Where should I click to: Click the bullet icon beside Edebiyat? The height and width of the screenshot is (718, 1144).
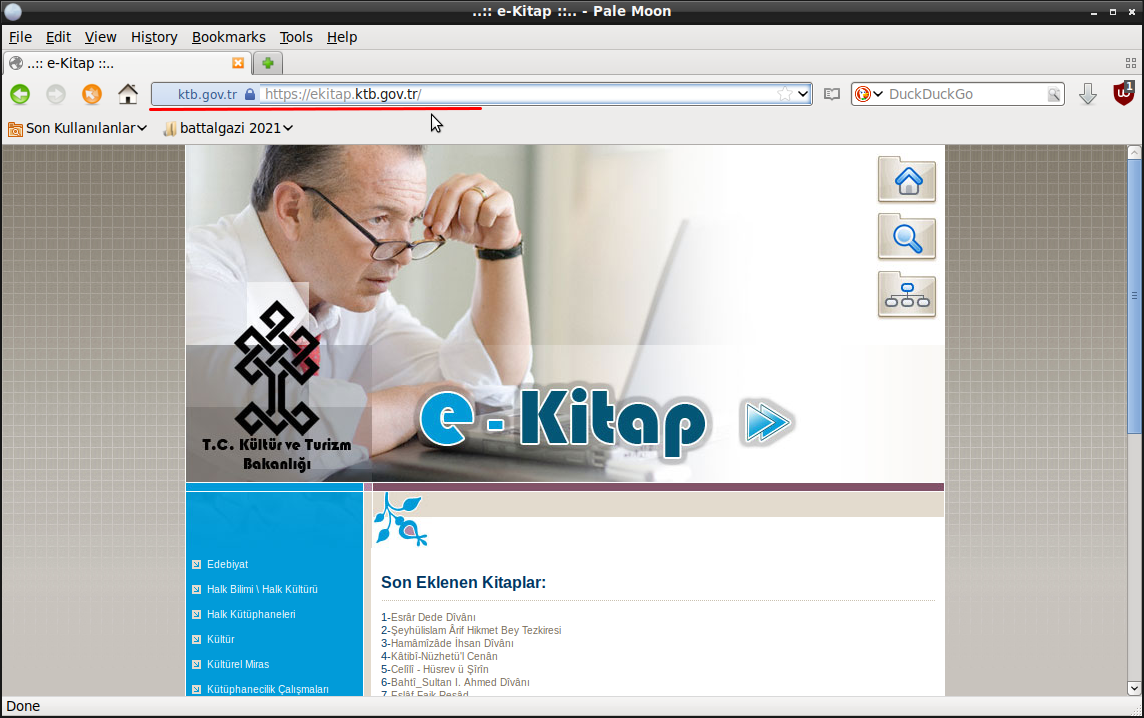point(196,565)
